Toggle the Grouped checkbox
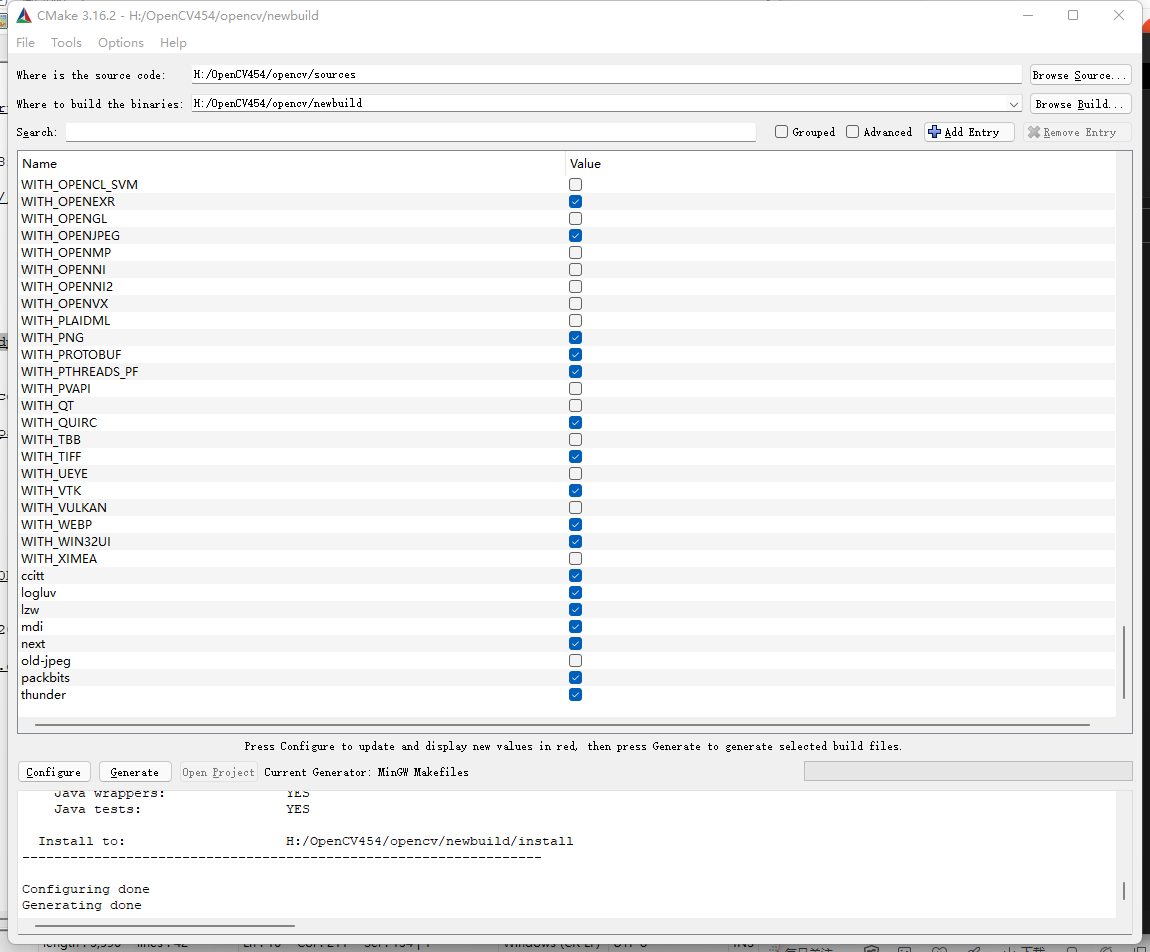 (x=781, y=132)
